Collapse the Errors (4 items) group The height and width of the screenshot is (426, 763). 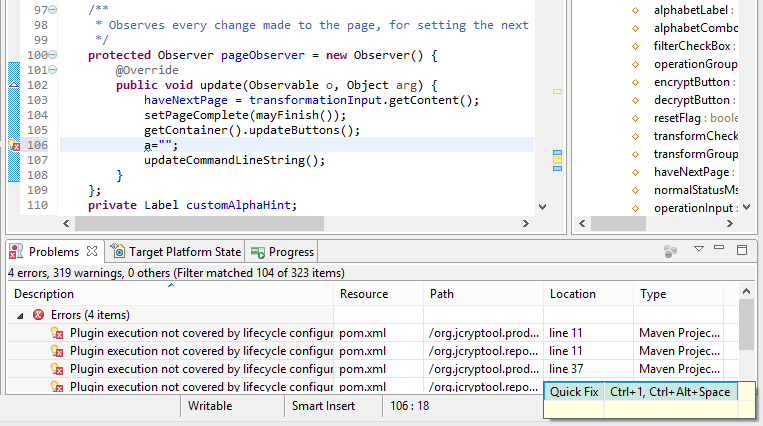(x=20, y=316)
